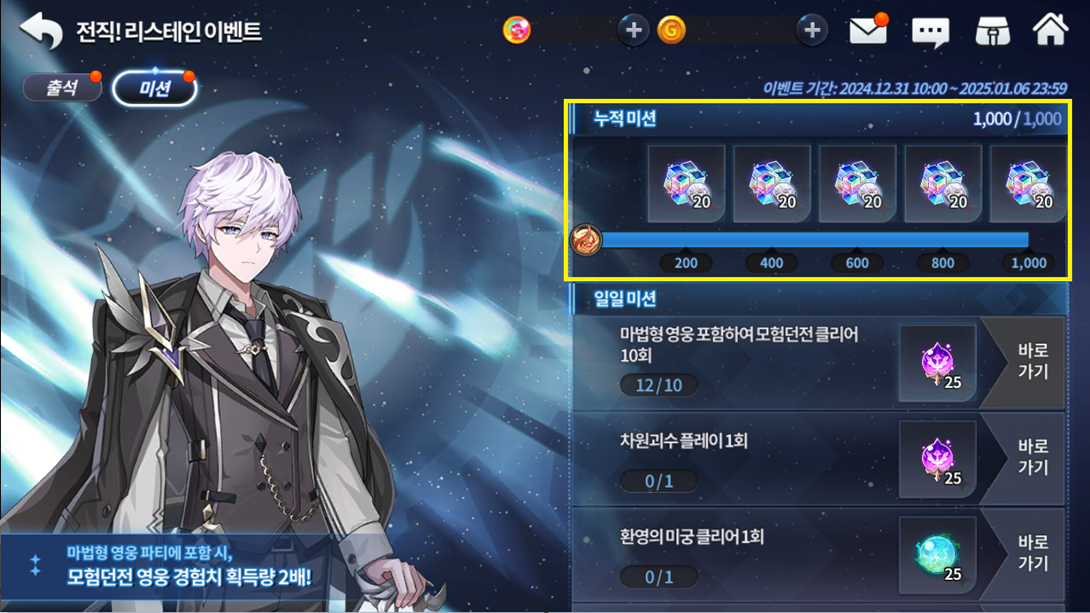Screen dimensions: 1090x613
Task: Claim the 200 point cube reward
Action: pyautogui.click(x=686, y=184)
